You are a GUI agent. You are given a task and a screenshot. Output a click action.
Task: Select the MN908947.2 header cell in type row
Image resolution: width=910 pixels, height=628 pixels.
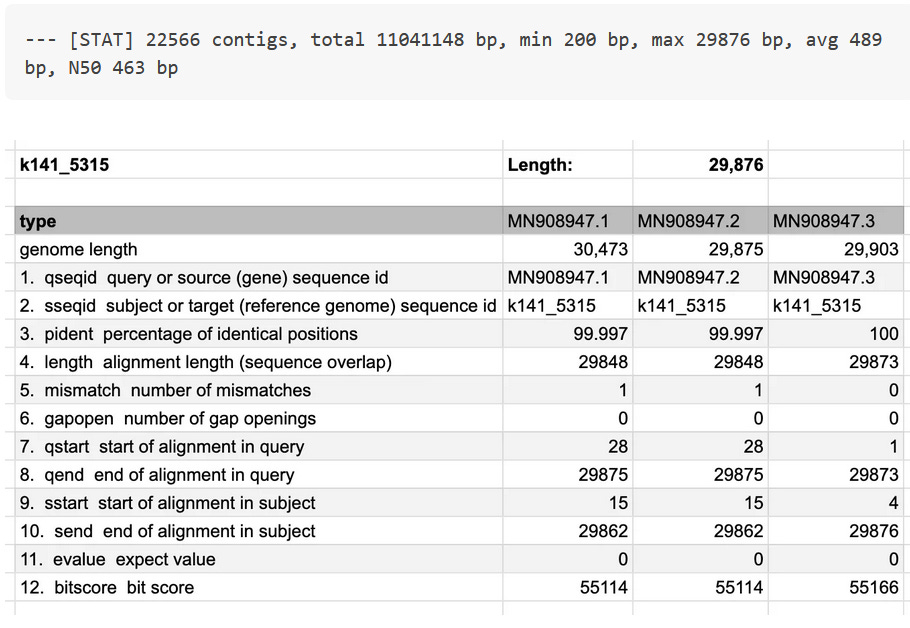[700, 221]
